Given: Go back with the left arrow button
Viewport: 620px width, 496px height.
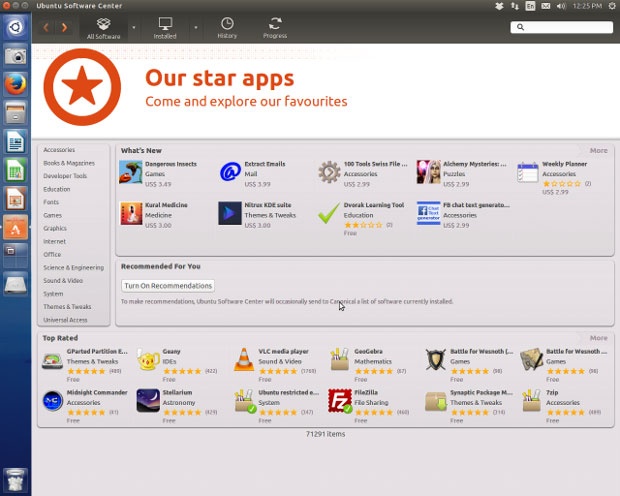Looking at the screenshot, I should click(46, 27).
